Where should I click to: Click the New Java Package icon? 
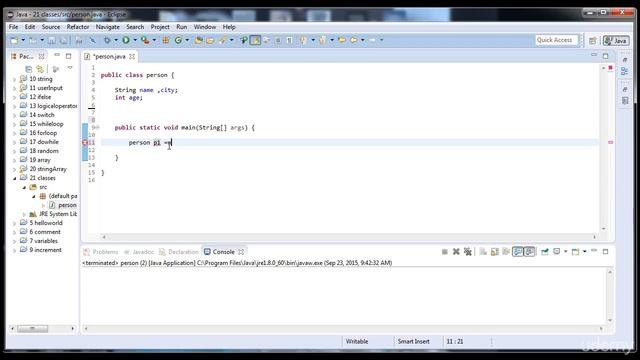[166, 40]
